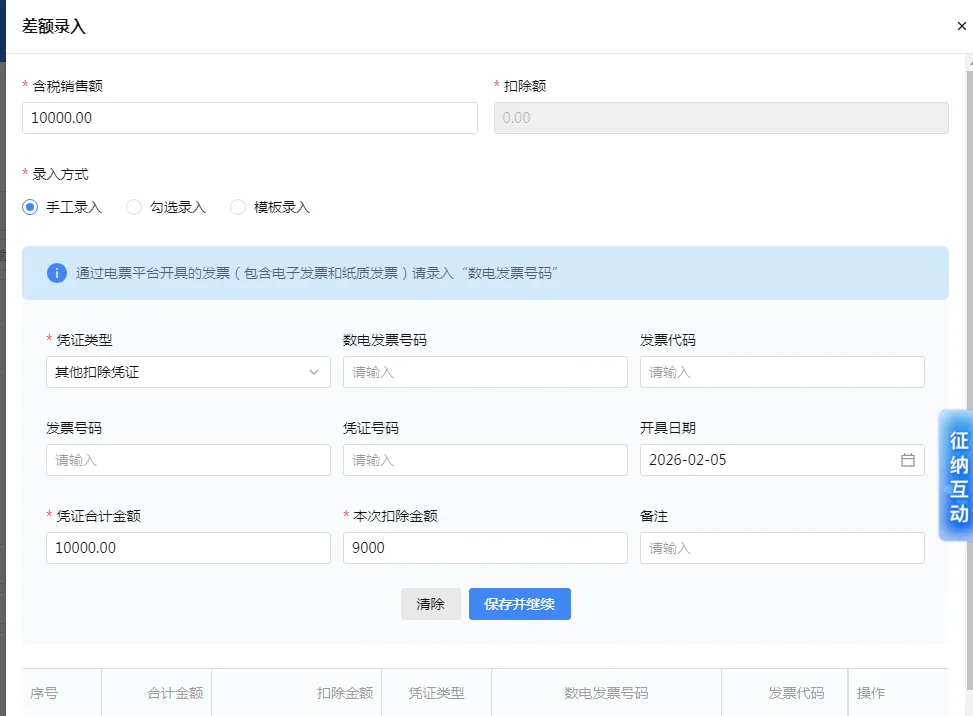Open the 征纳互动 floating widget
This screenshot has width=973, height=716.
tap(956, 475)
